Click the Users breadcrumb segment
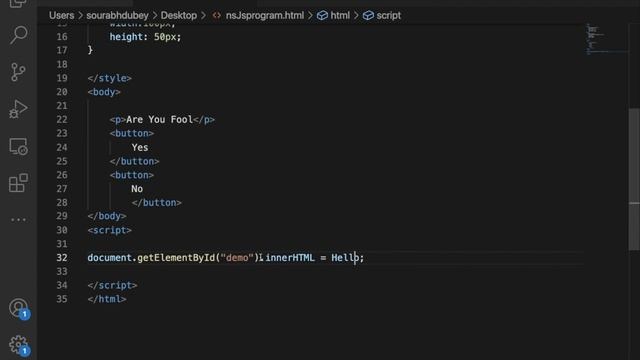 [62, 16]
